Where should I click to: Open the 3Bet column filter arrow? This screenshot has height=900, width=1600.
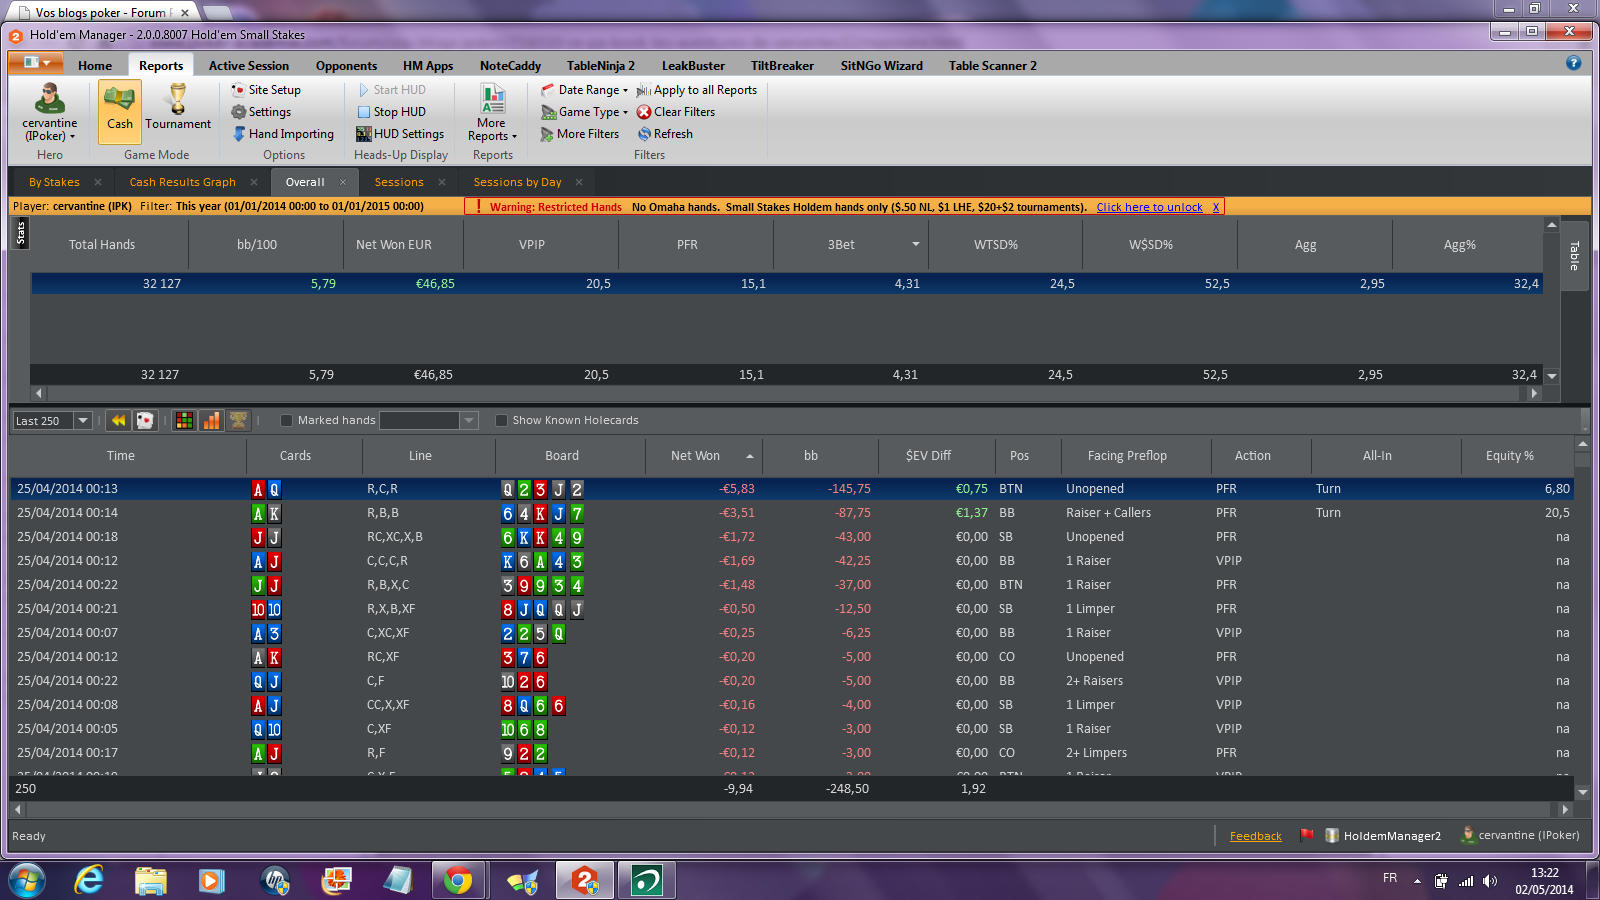click(915, 245)
